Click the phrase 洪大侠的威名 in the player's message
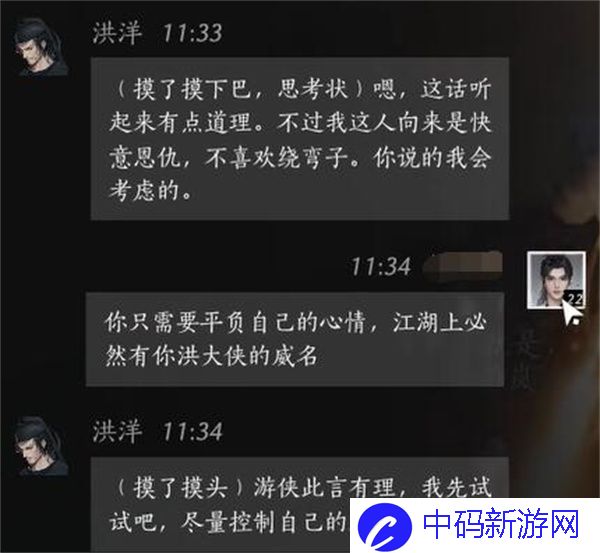This screenshot has height=553, width=600. (x=246, y=356)
